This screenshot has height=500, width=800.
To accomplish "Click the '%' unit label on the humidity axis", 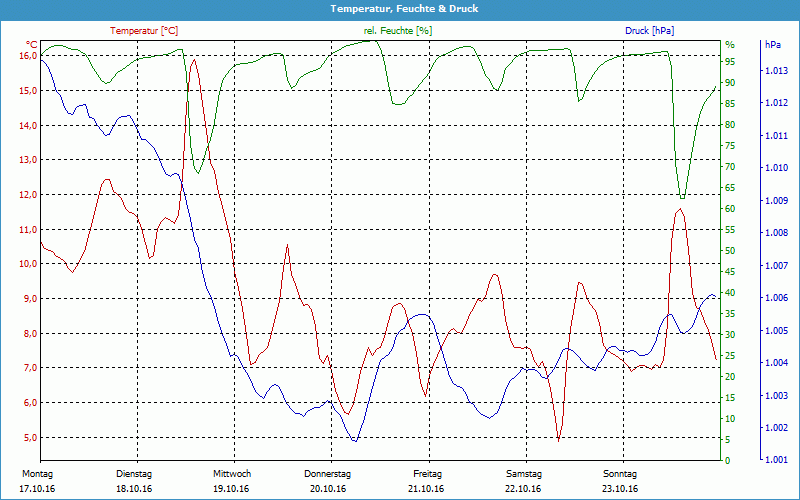I will point(730,45).
